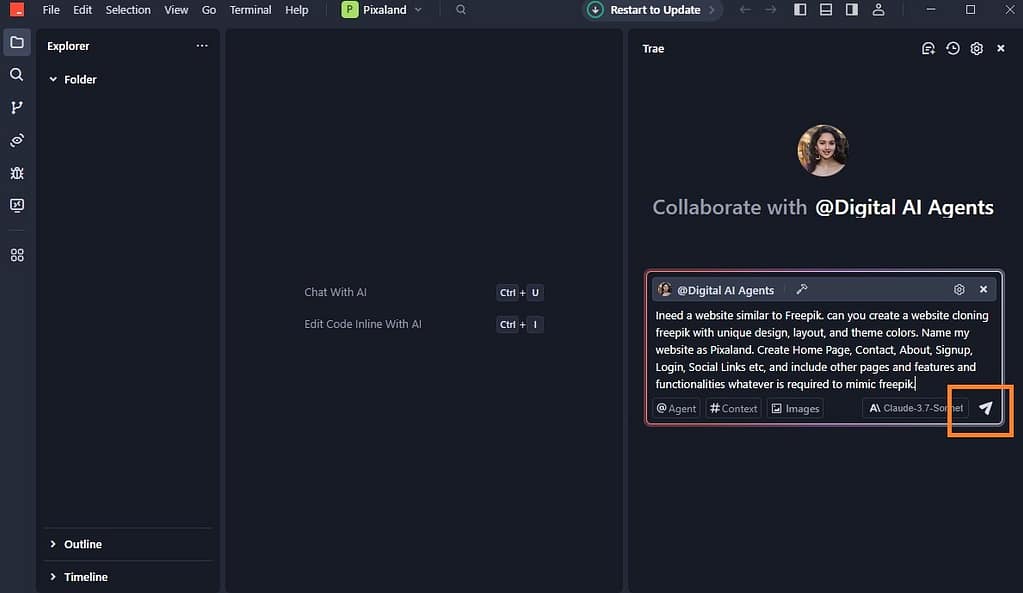
Task: Click the Edit Code Inline With AI hint
Action: coord(363,324)
